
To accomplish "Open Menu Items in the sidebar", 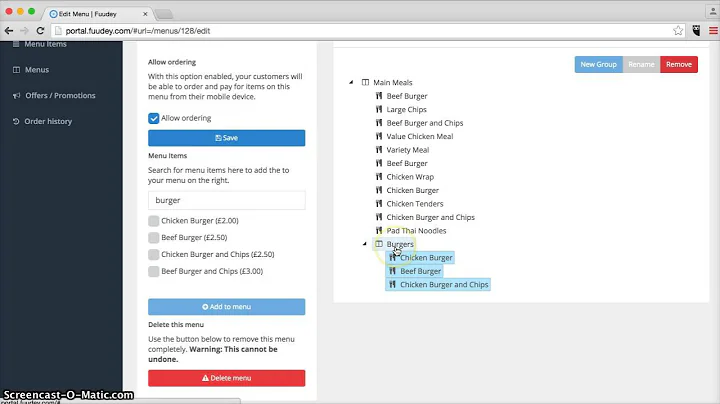I will [45, 44].
